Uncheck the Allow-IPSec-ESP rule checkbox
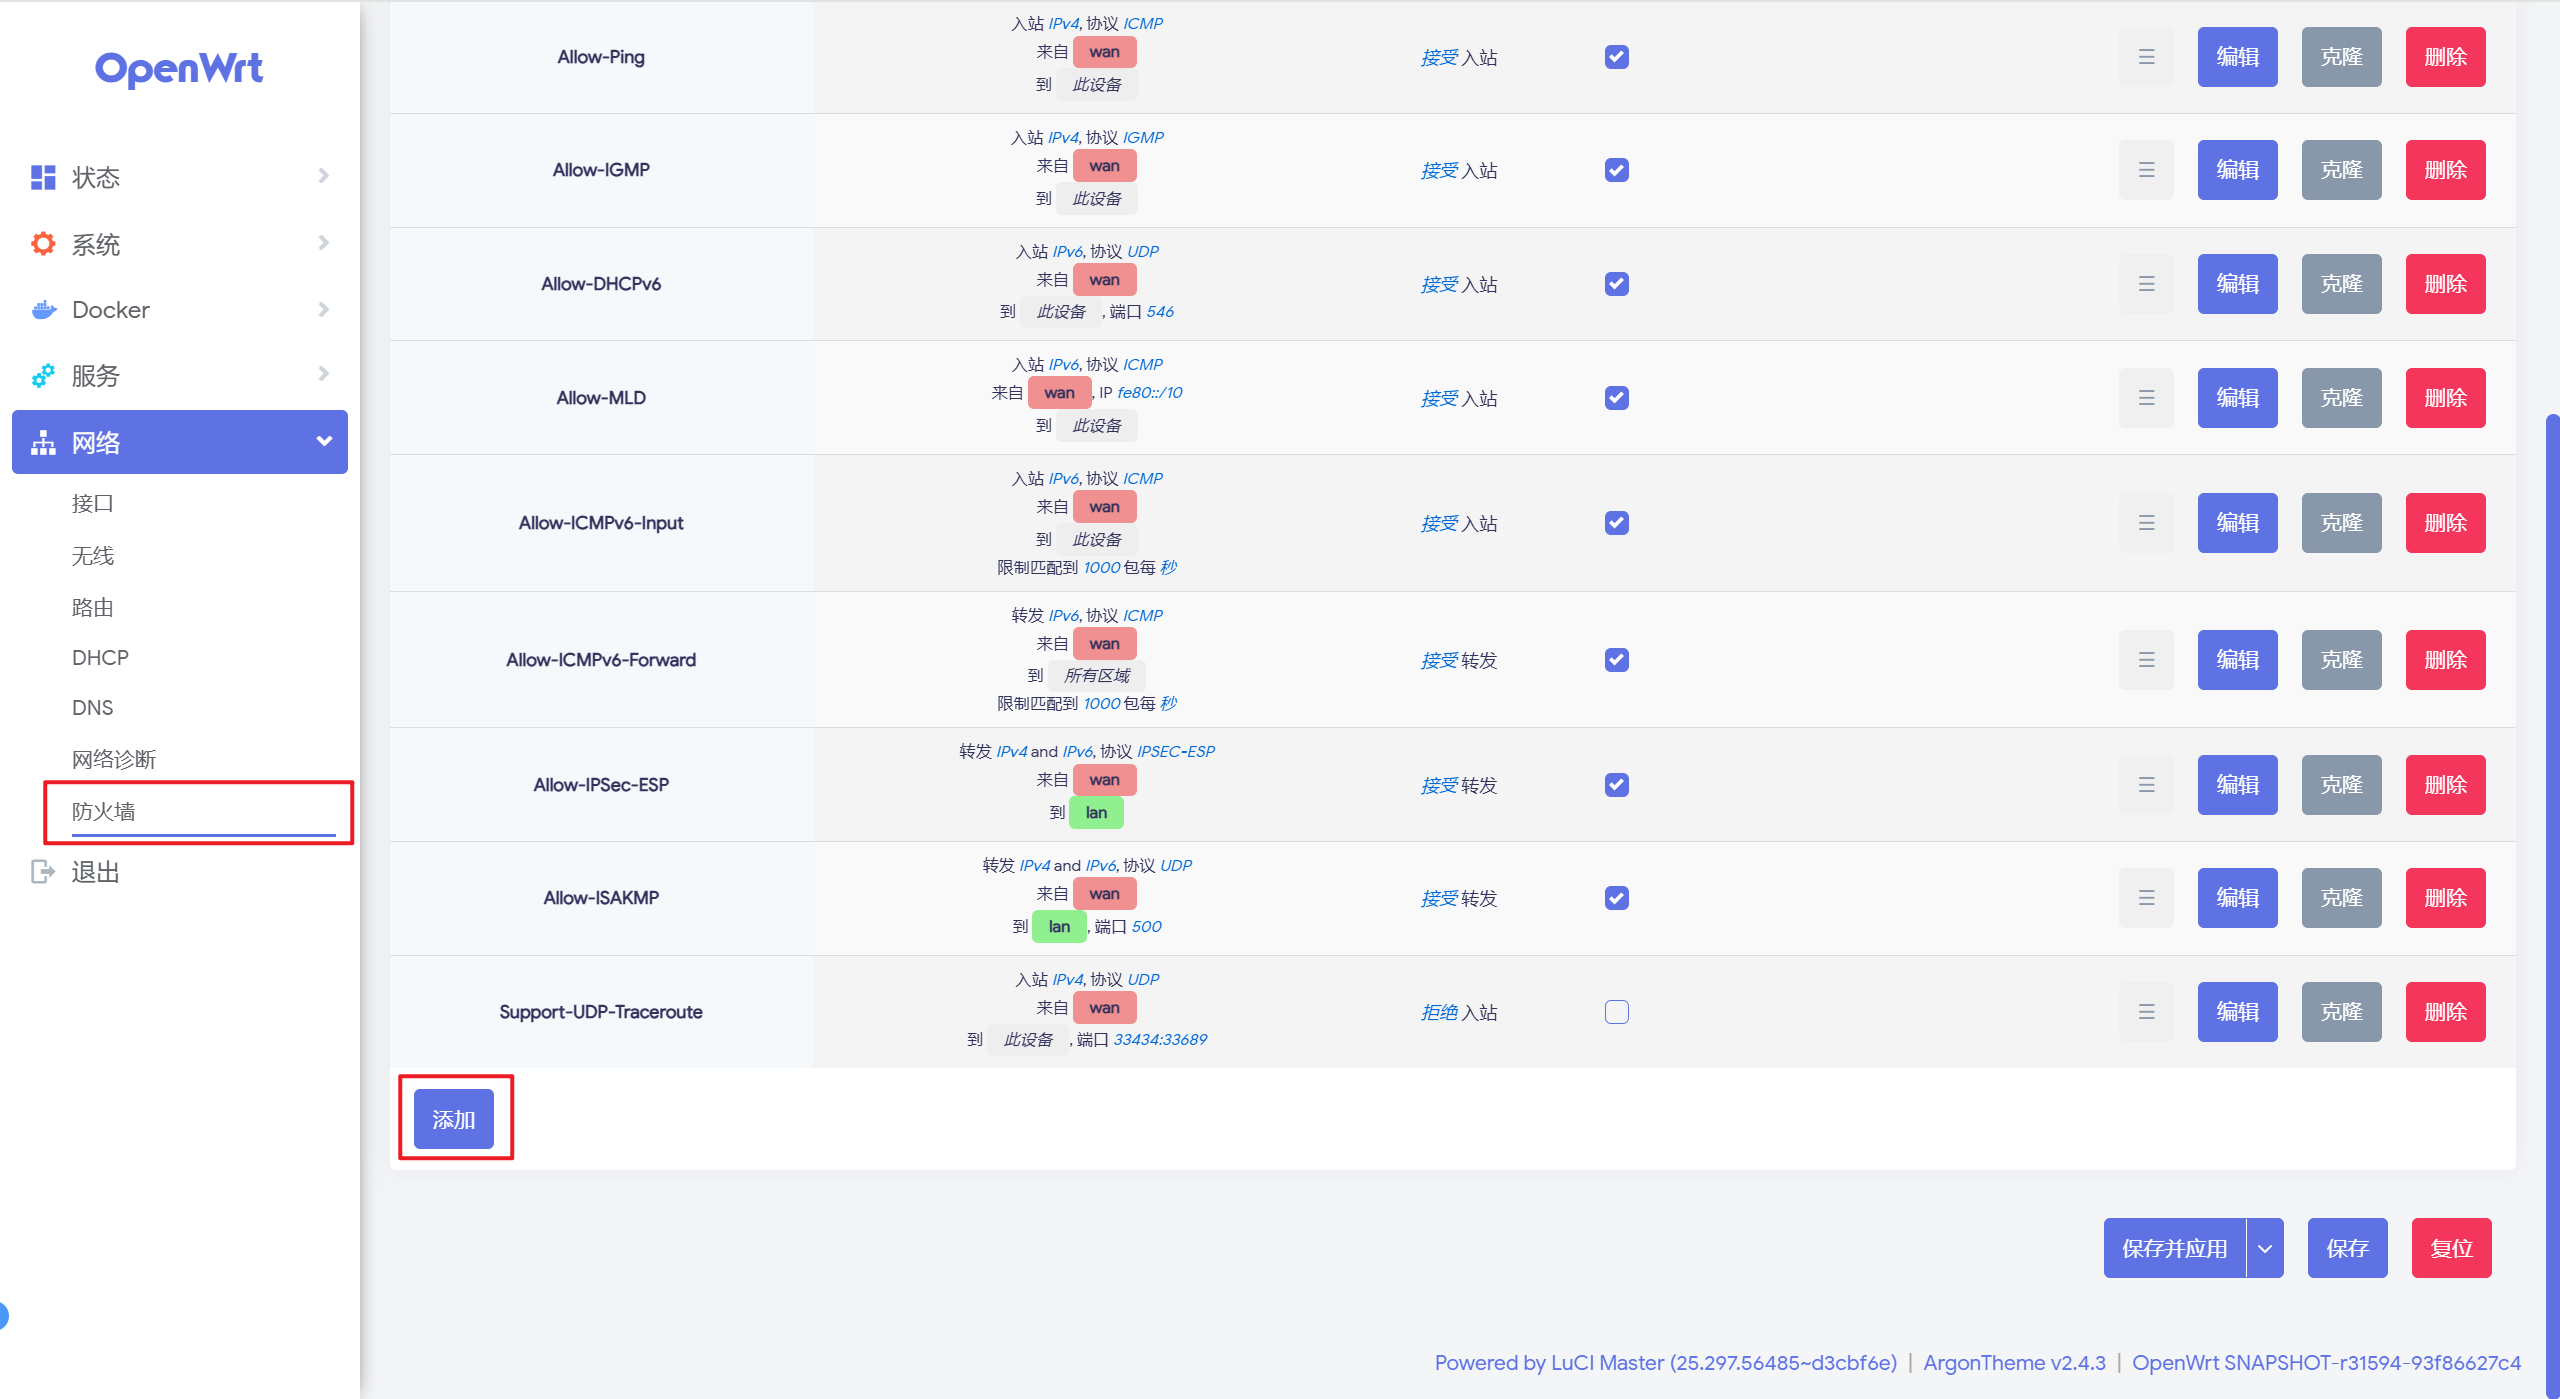 [x=1616, y=785]
